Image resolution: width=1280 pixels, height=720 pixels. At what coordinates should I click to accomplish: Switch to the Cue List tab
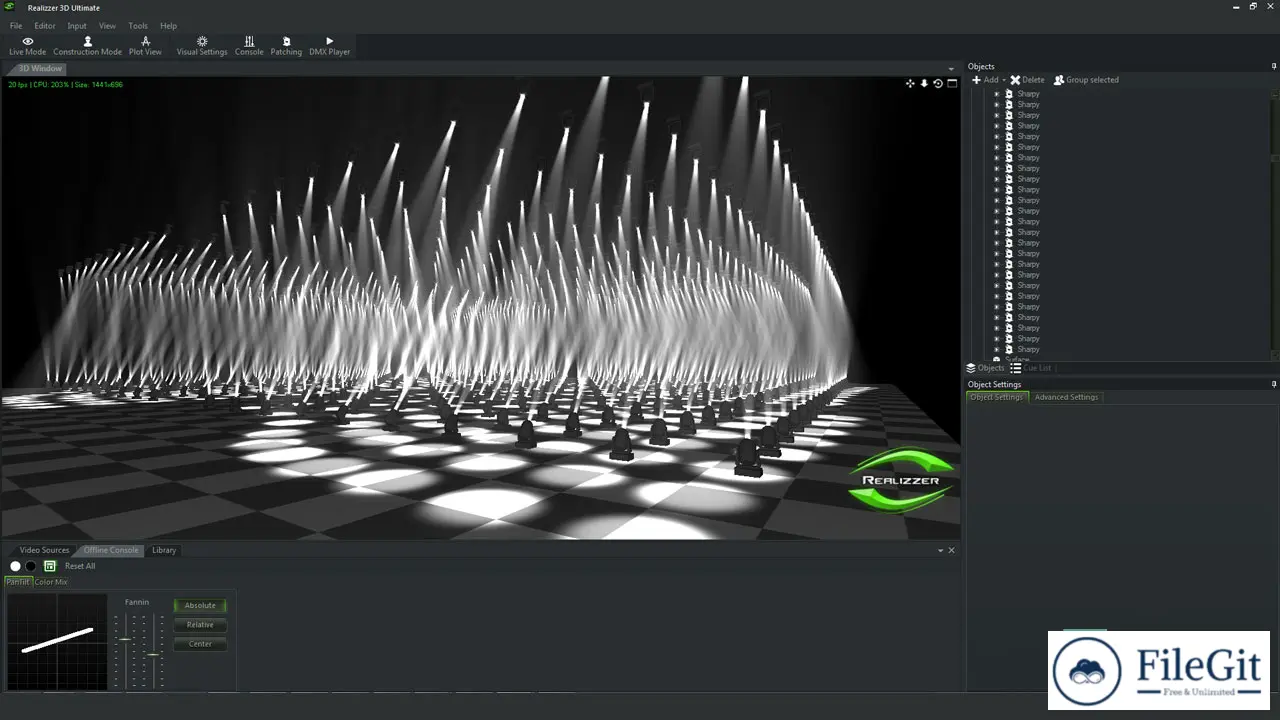[1031, 368]
